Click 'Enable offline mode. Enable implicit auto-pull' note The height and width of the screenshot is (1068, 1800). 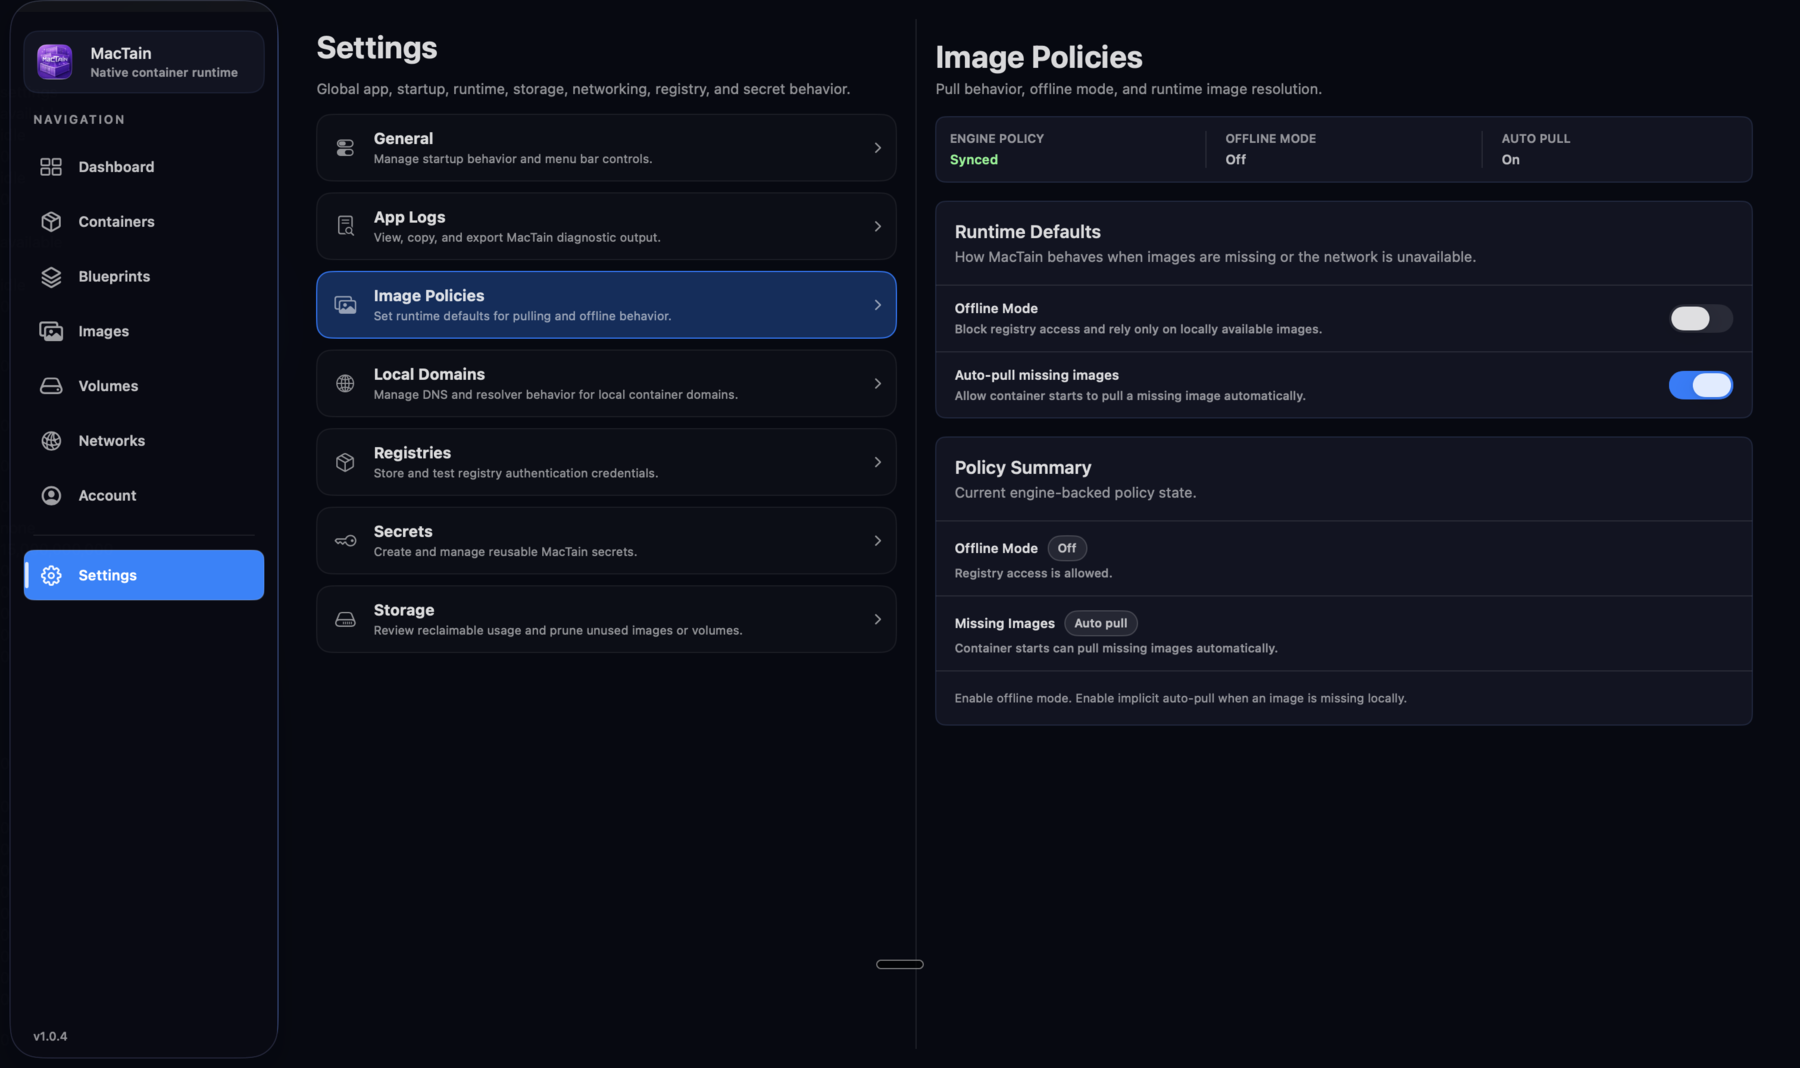pyautogui.click(x=1180, y=698)
